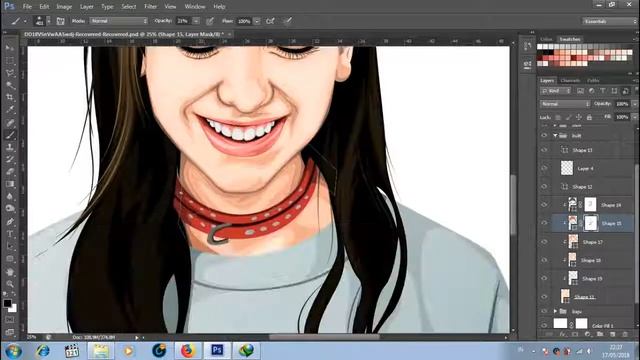Open the Essentials workspace dropdown
This screenshot has width=640, height=360.
pos(609,21)
